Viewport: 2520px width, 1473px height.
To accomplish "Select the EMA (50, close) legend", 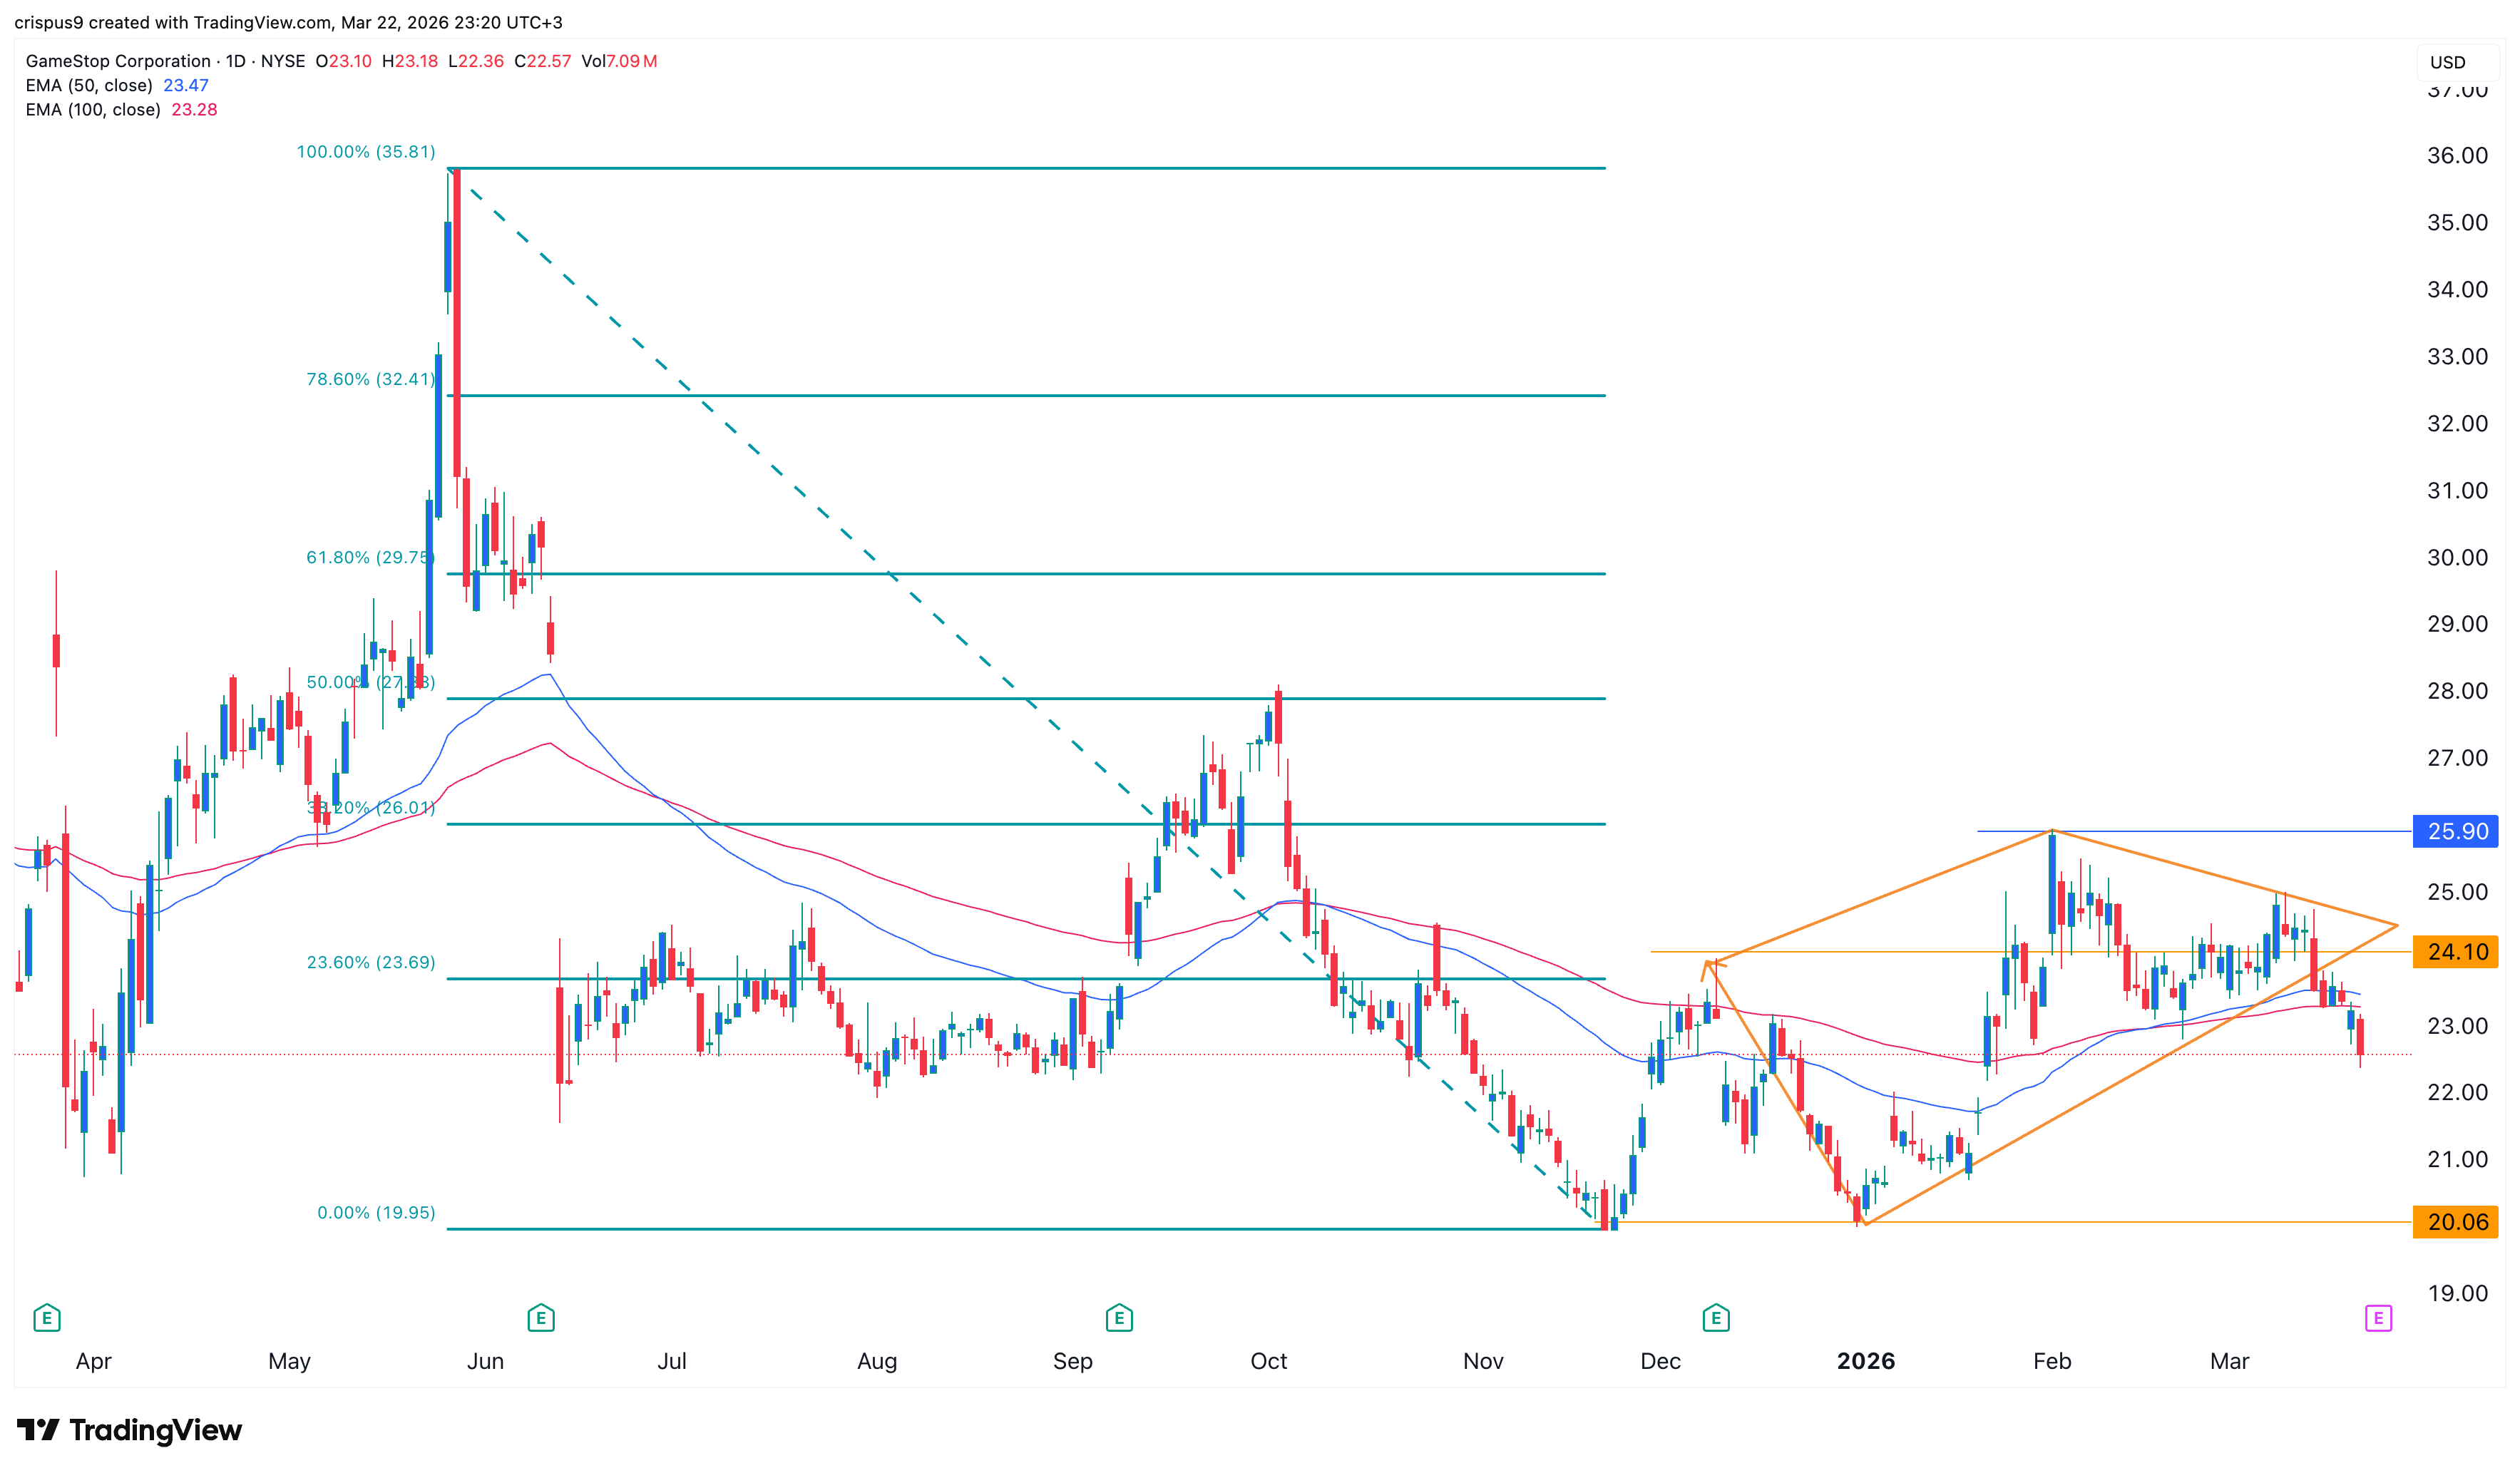I will [89, 85].
